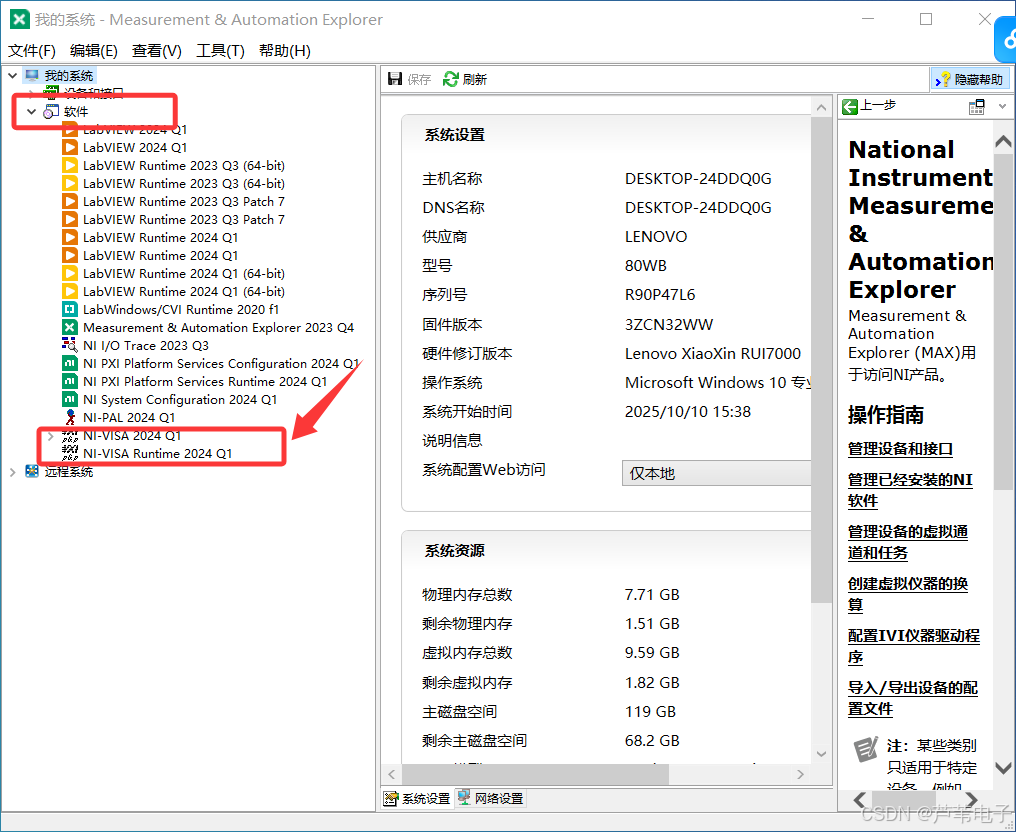The height and width of the screenshot is (832, 1016).
Task: Click the value Lenovo XiaoXin RUI7000
Action: click(x=713, y=353)
